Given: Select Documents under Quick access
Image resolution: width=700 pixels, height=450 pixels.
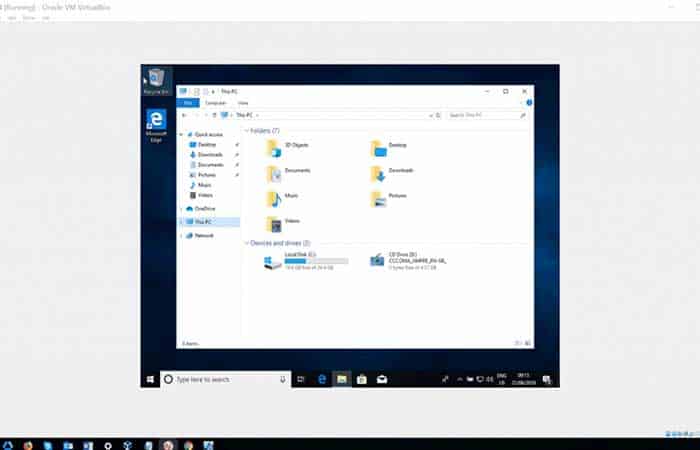Looking at the screenshot, I should coord(211,165).
